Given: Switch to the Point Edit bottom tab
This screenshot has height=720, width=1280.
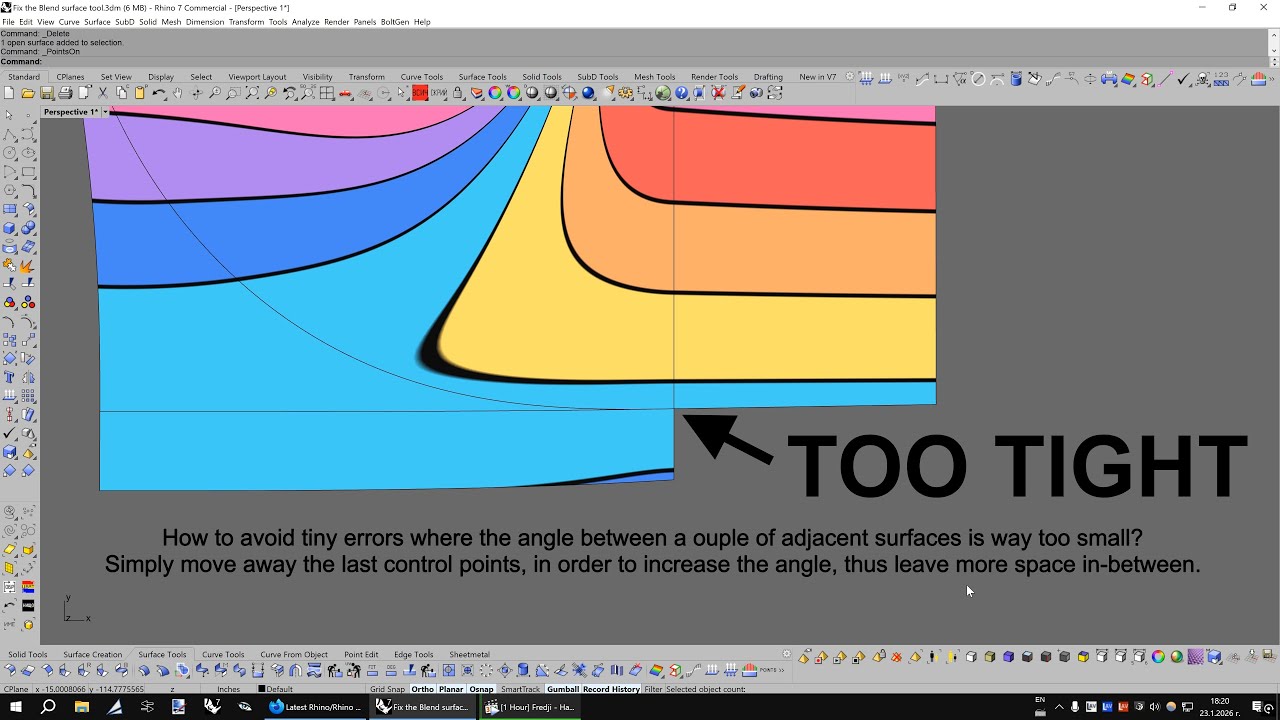Looking at the screenshot, I should pos(361,655).
